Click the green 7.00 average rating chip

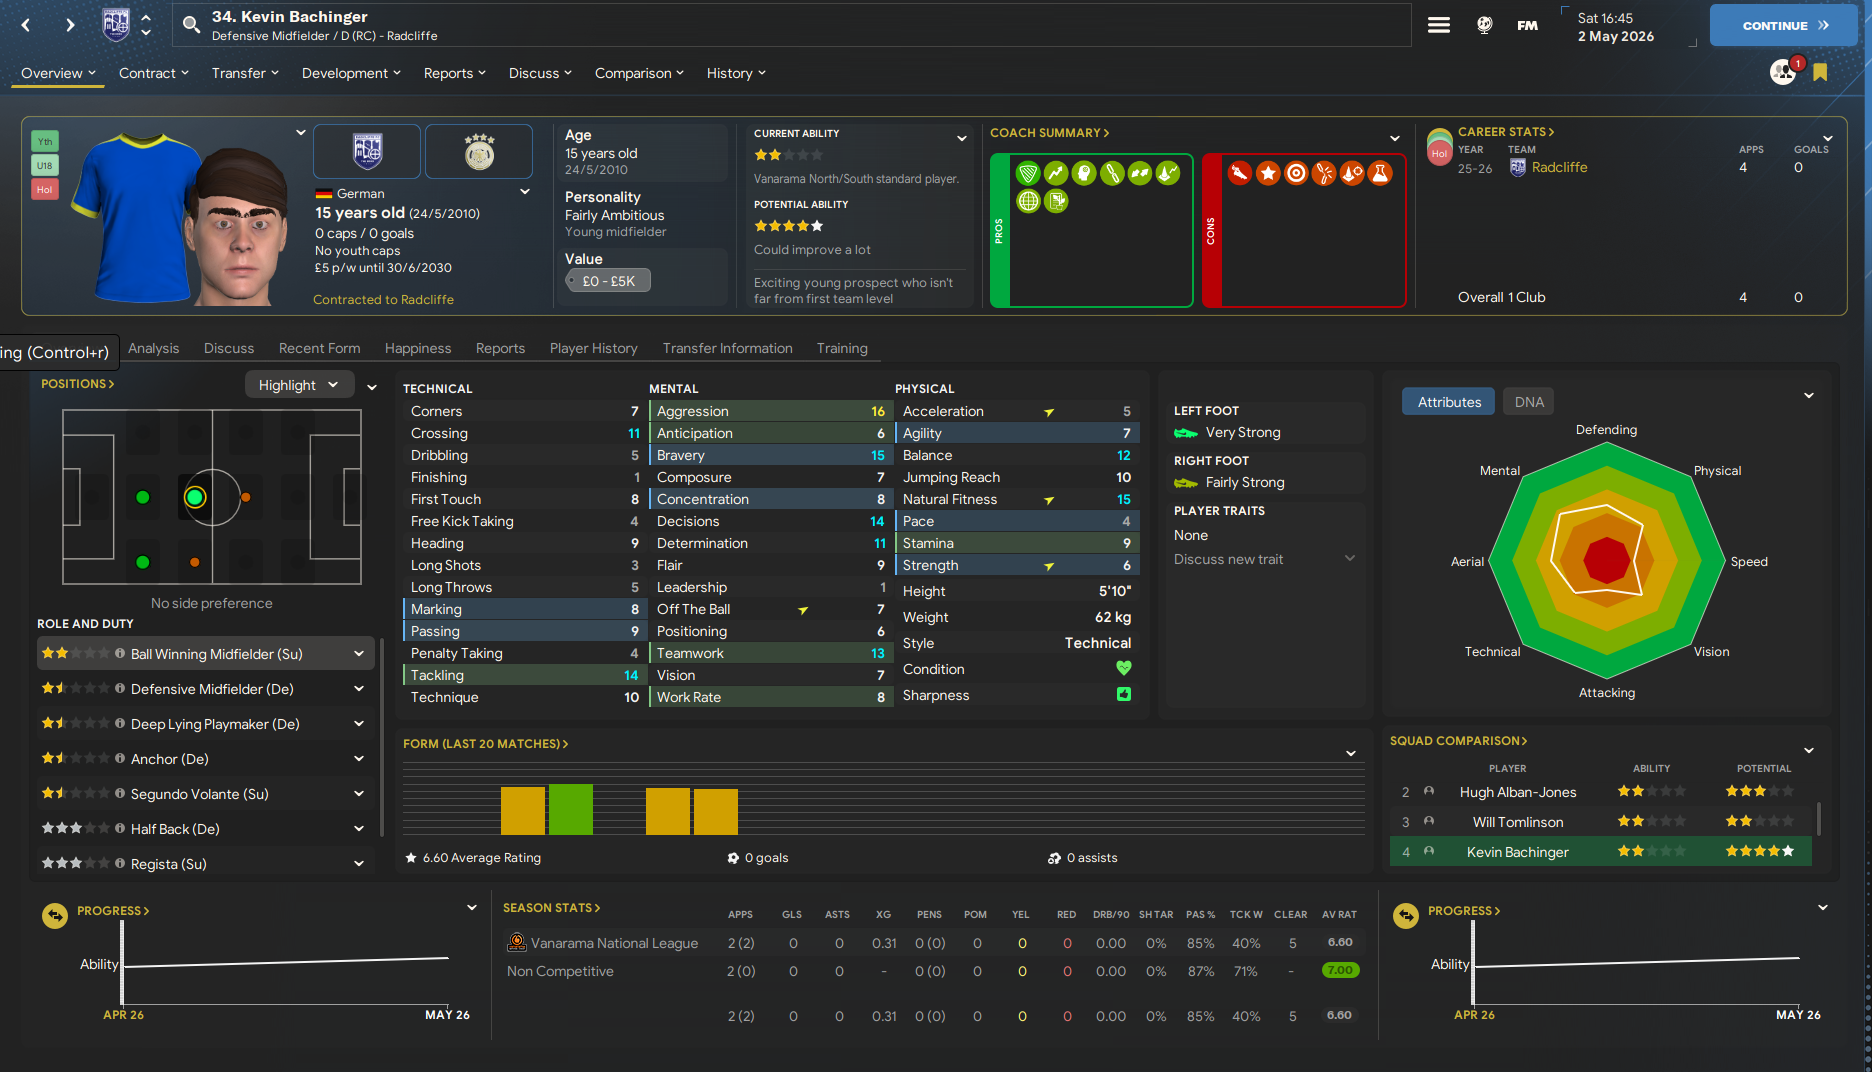click(1340, 970)
